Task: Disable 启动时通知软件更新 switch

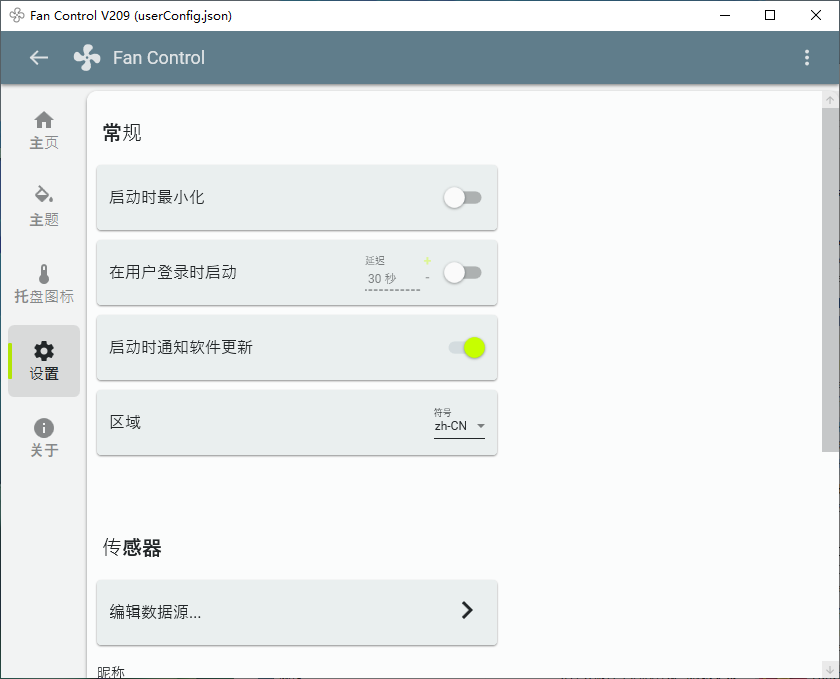Action: tap(467, 348)
